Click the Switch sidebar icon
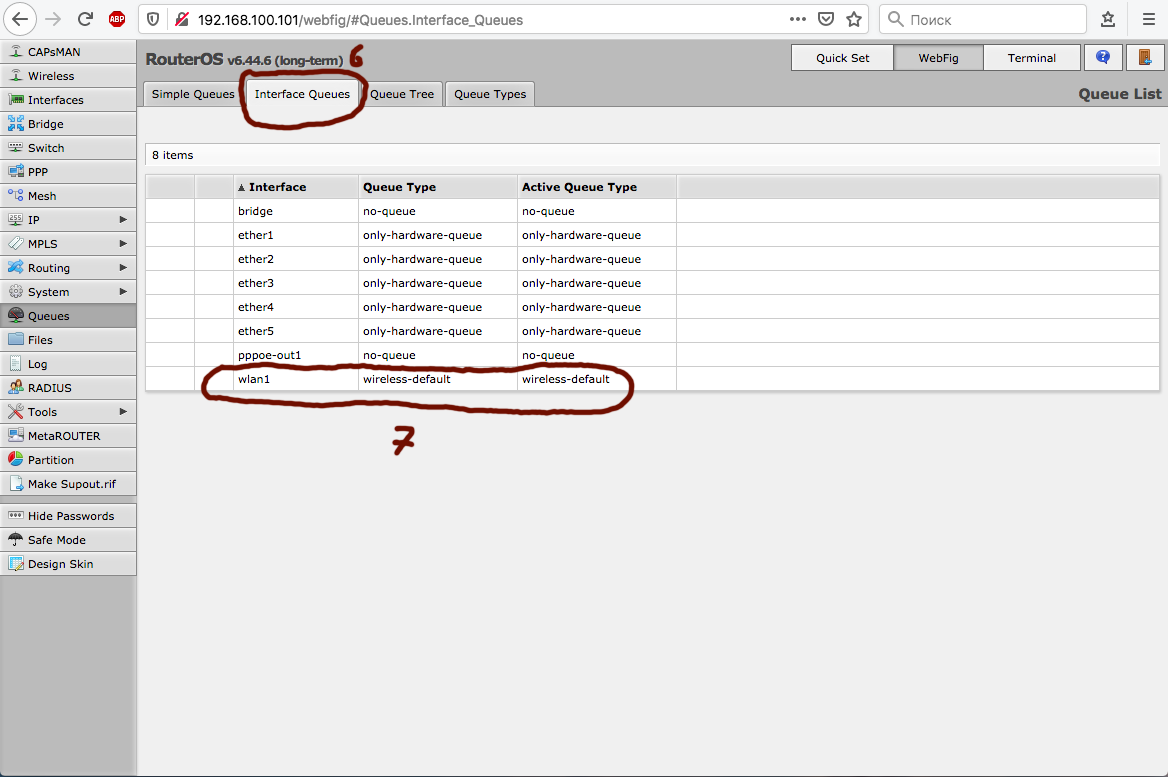This screenshot has height=777, width=1168. (16, 148)
